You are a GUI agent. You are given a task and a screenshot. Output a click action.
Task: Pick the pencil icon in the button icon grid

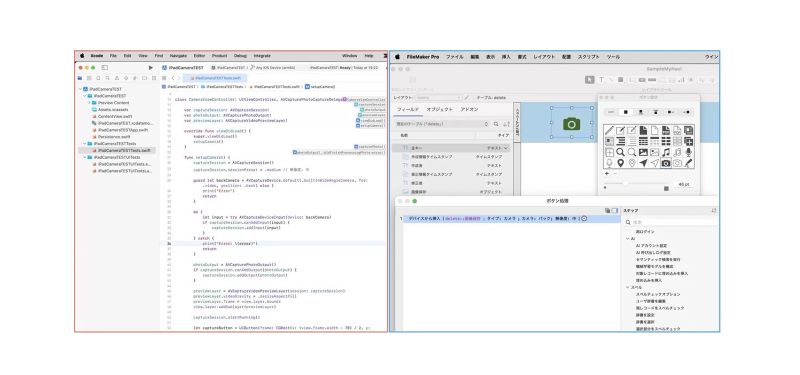609,130
